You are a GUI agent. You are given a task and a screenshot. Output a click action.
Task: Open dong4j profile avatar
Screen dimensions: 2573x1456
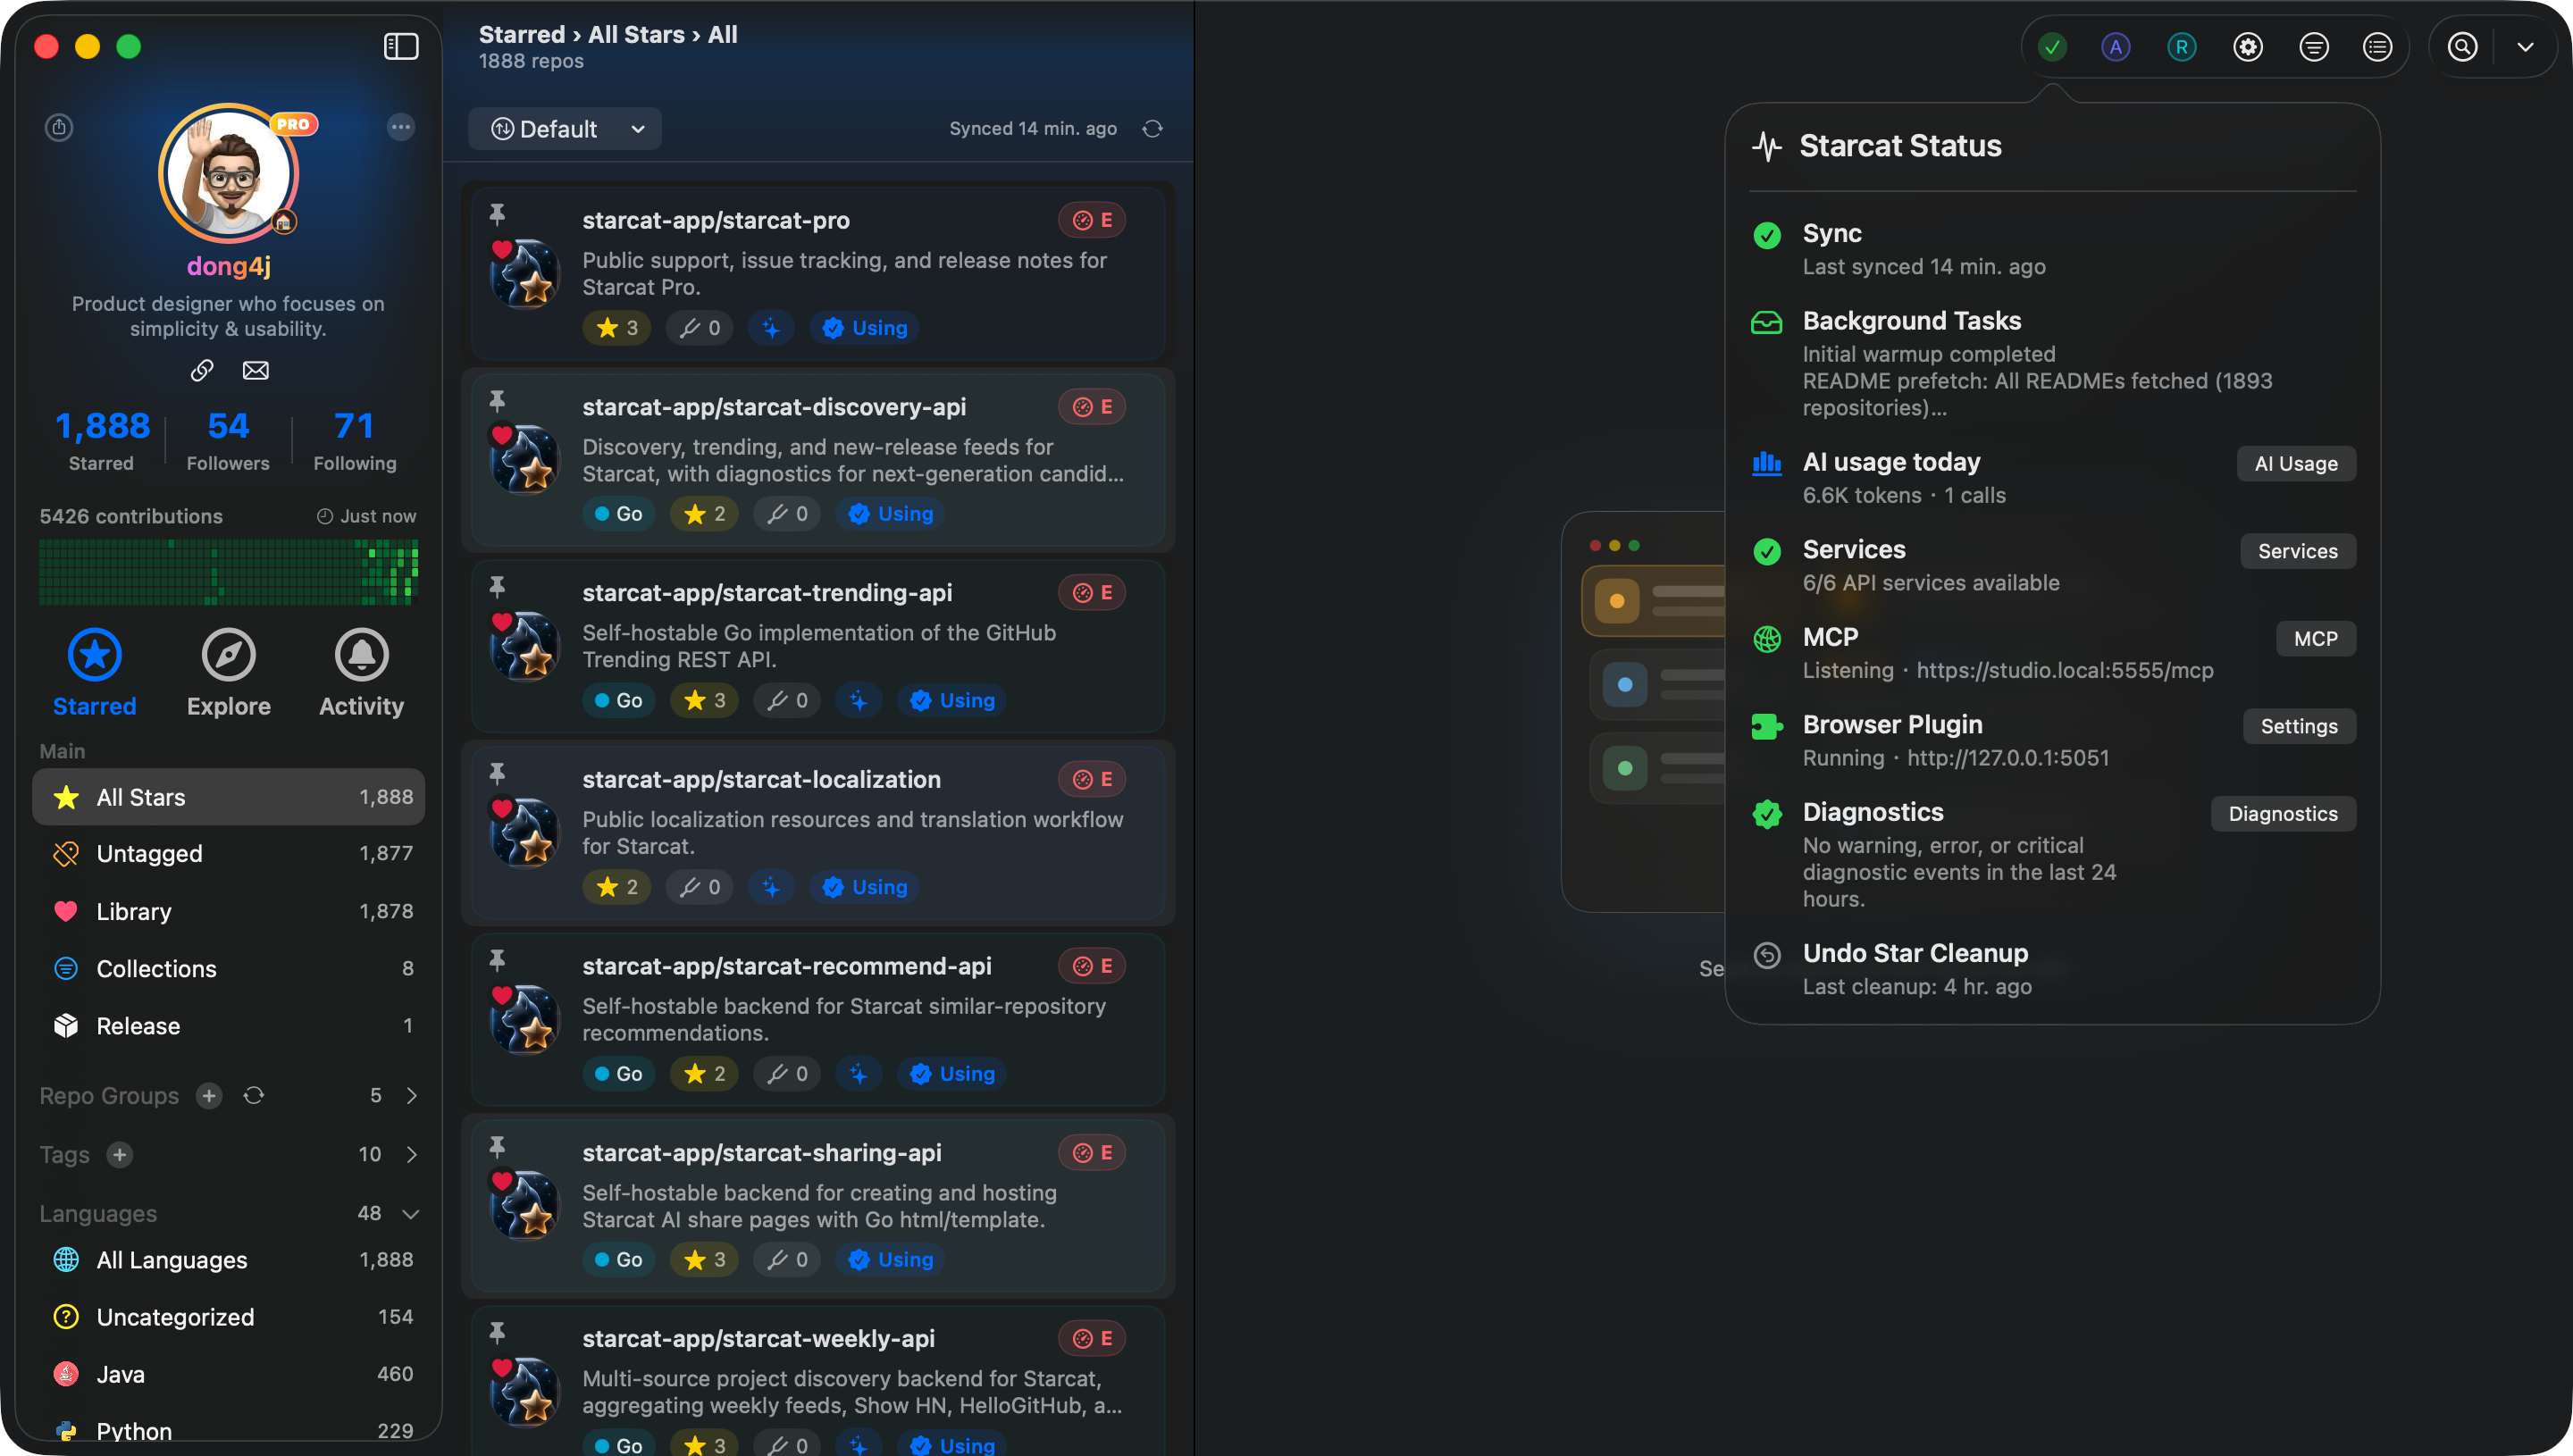point(230,174)
